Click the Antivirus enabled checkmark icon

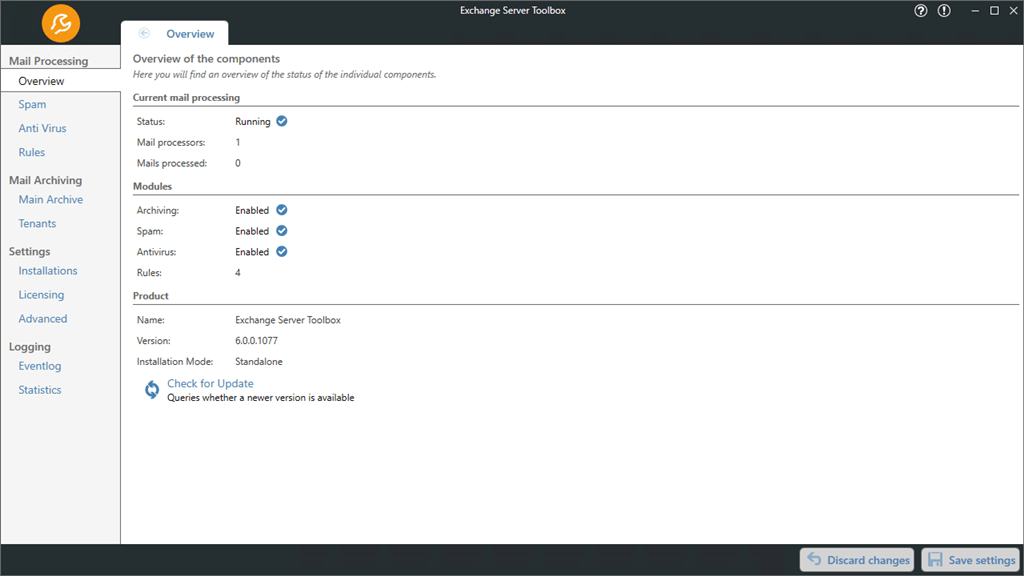click(x=282, y=252)
